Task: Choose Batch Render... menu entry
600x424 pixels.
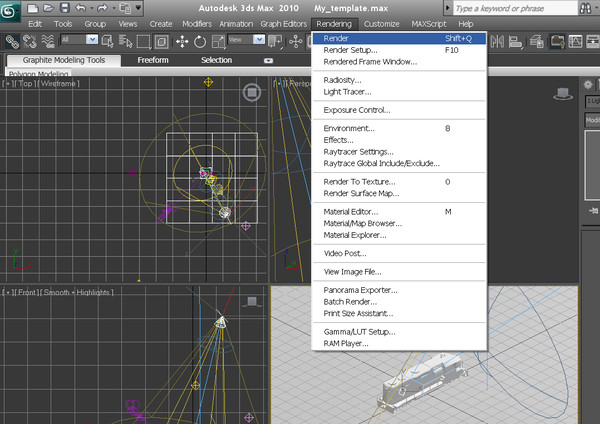Action: tap(399, 302)
